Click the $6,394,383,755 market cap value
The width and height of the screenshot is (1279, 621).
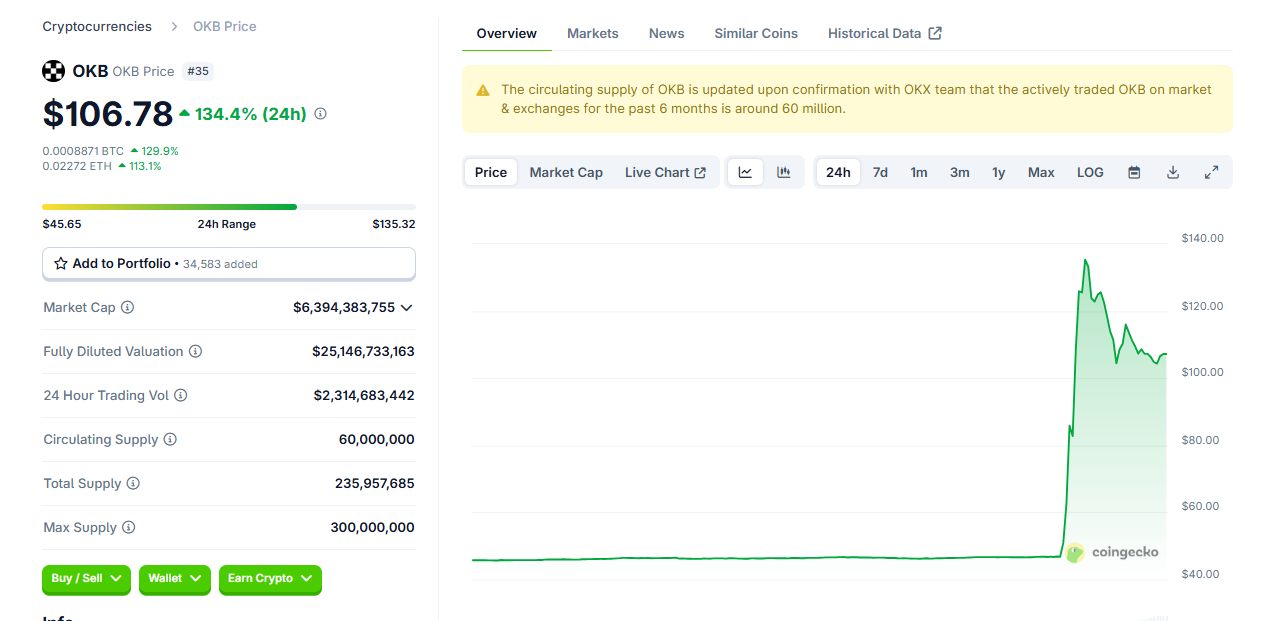344,308
